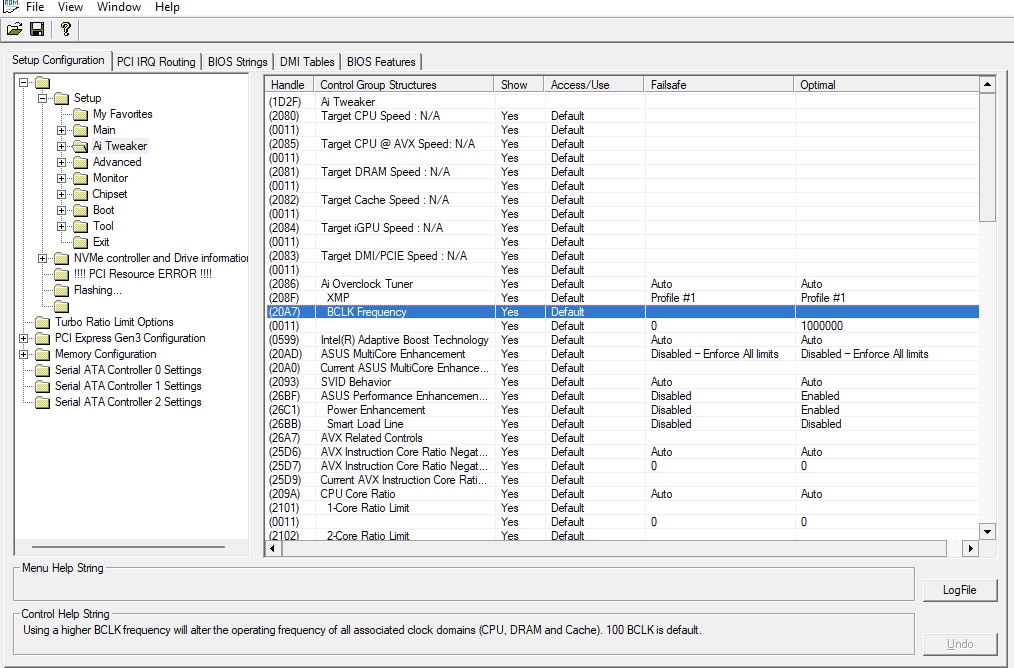Open the BIOS Features tab
This screenshot has height=668, width=1014.
click(x=382, y=62)
